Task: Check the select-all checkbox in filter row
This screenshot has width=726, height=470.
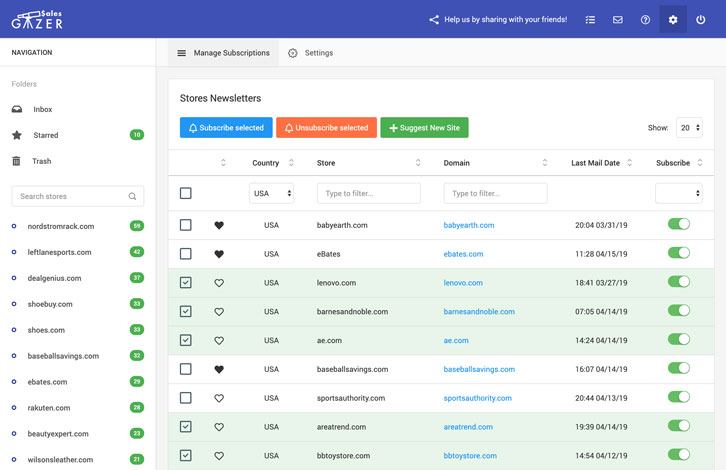Action: tap(186, 193)
